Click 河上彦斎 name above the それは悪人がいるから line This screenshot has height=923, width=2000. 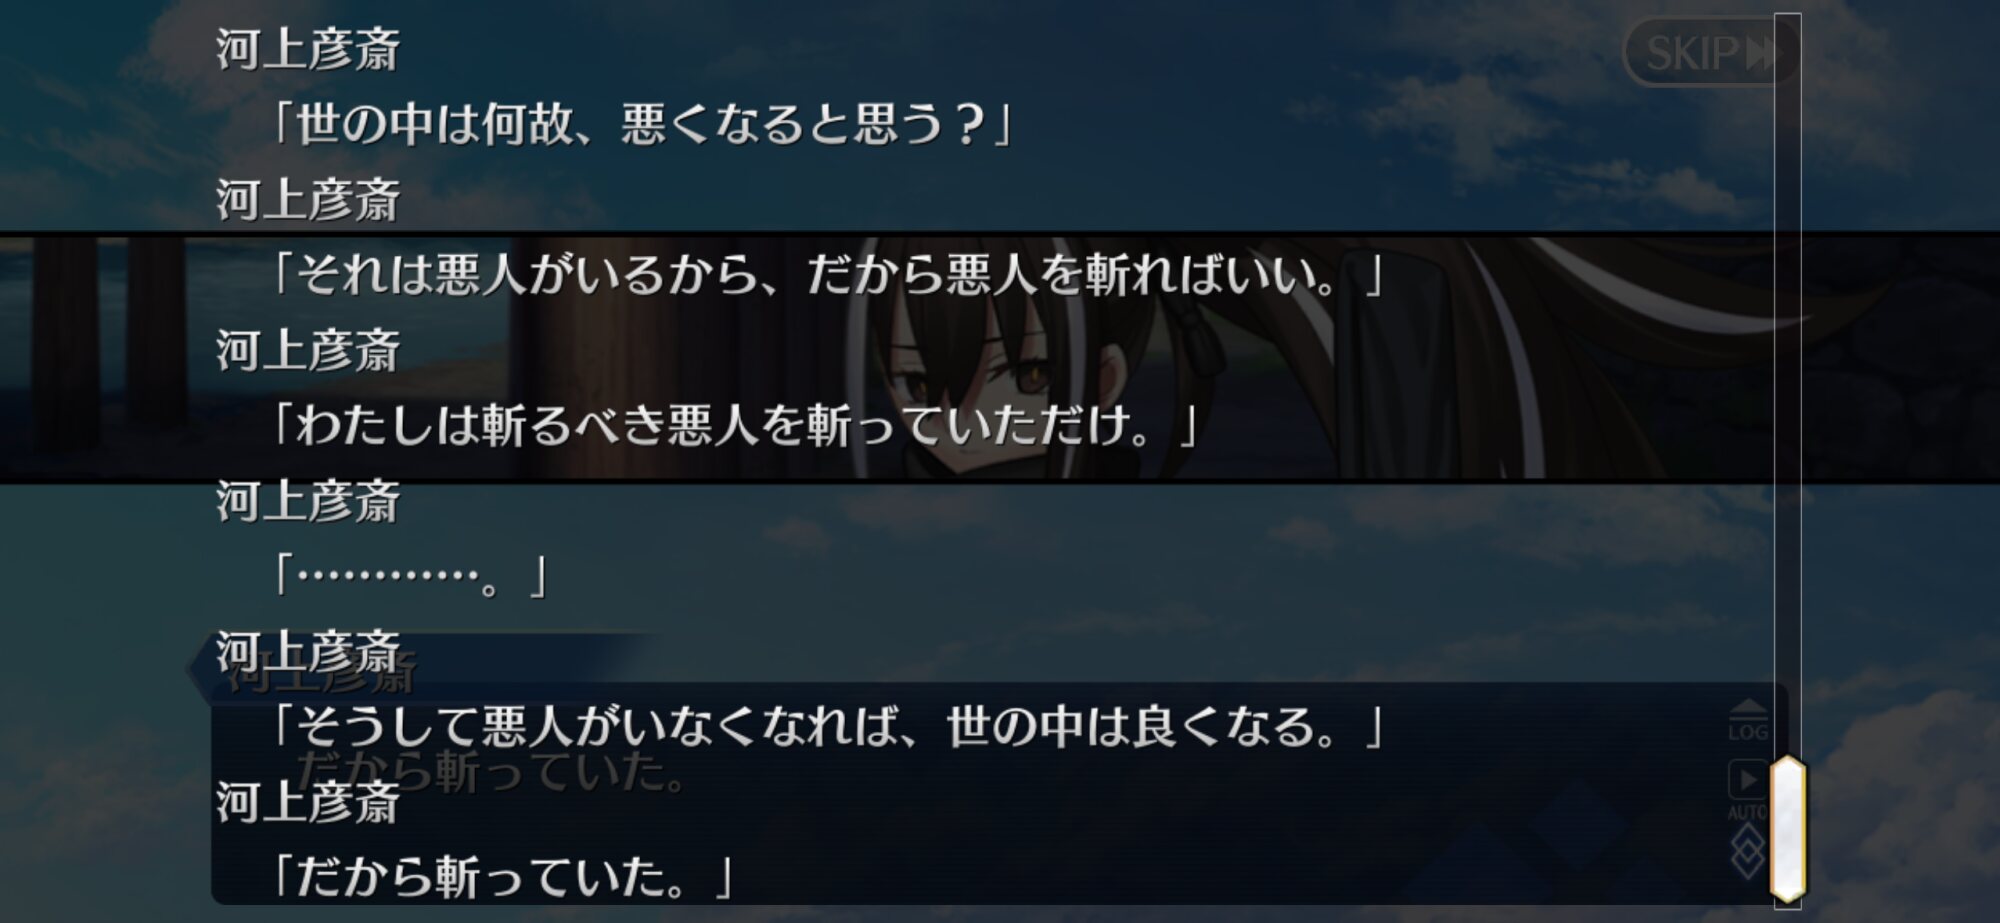point(309,200)
